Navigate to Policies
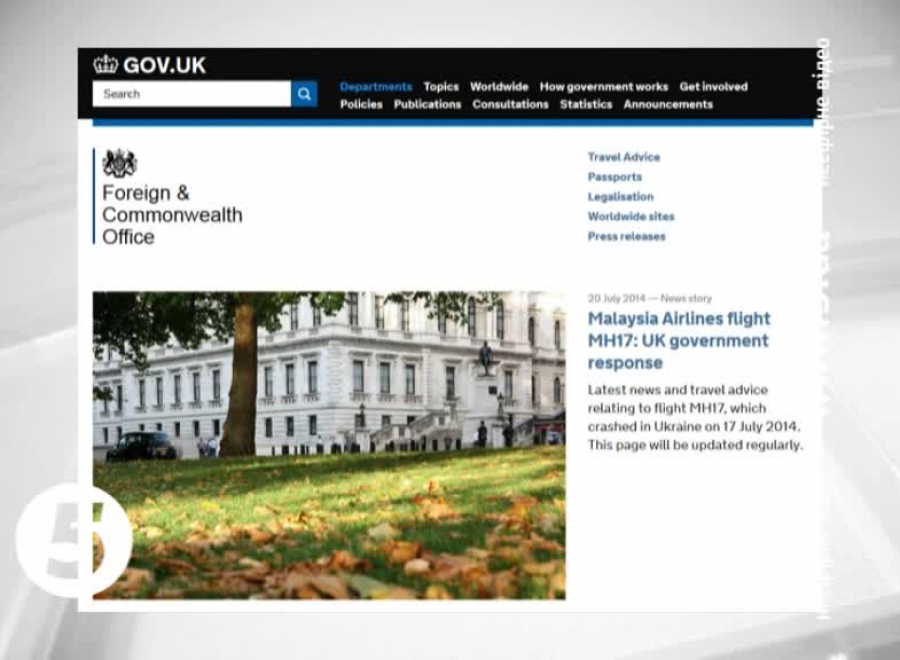 point(361,104)
